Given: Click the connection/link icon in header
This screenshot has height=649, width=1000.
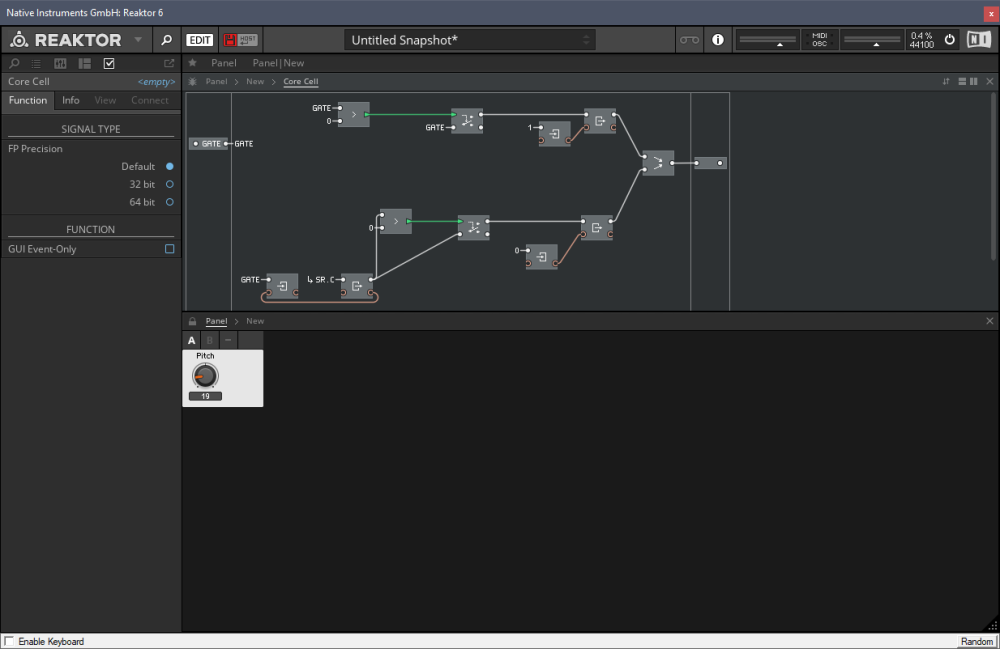Looking at the screenshot, I should click(x=689, y=40).
